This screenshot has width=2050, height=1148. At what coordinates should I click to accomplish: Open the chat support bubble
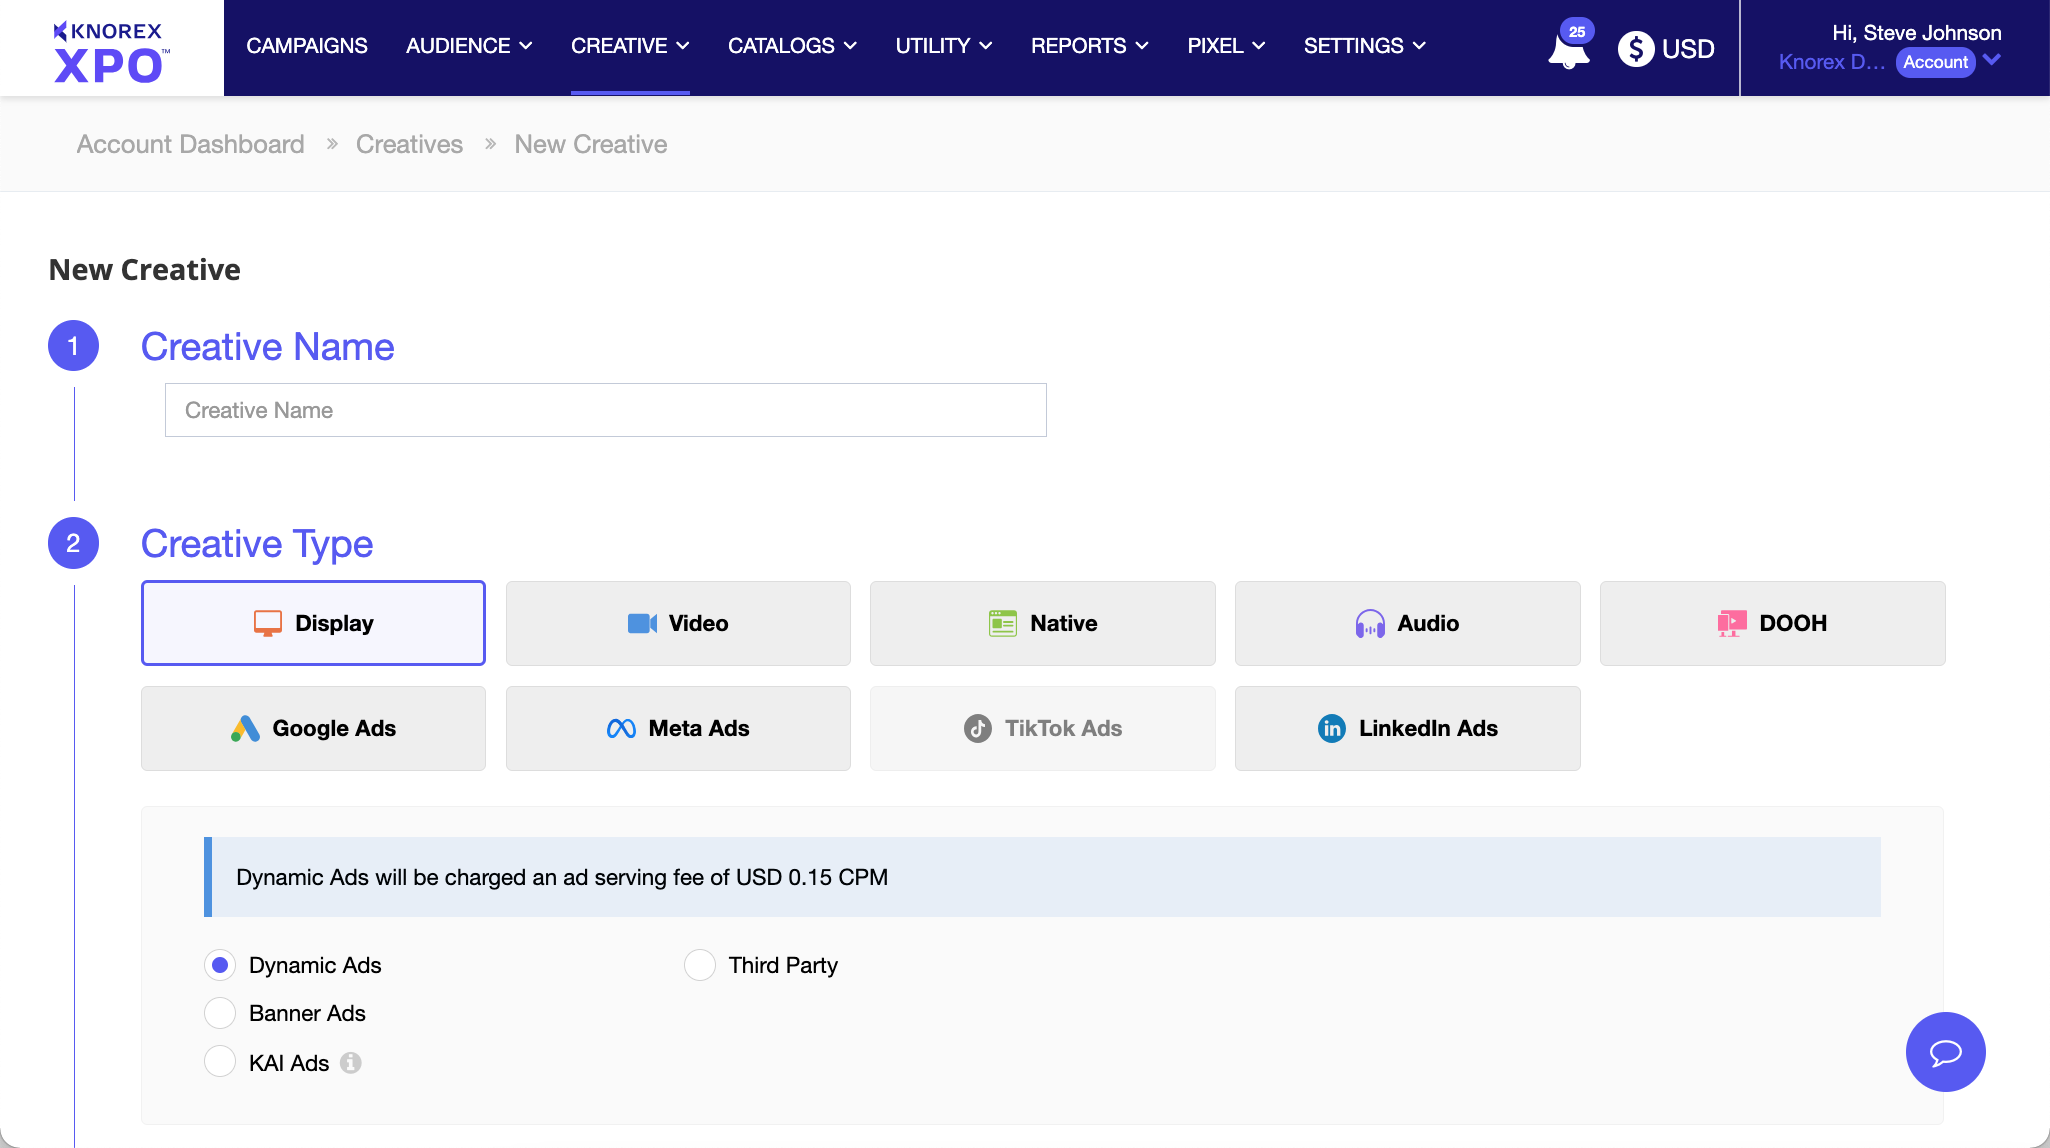click(x=1945, y=1051)
